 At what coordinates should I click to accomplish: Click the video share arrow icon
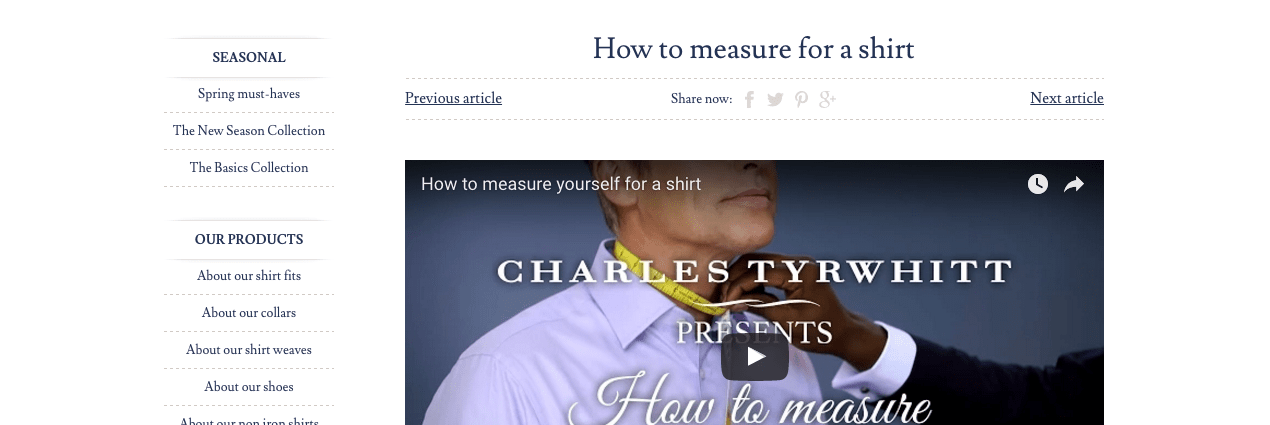coord(1074,184)
